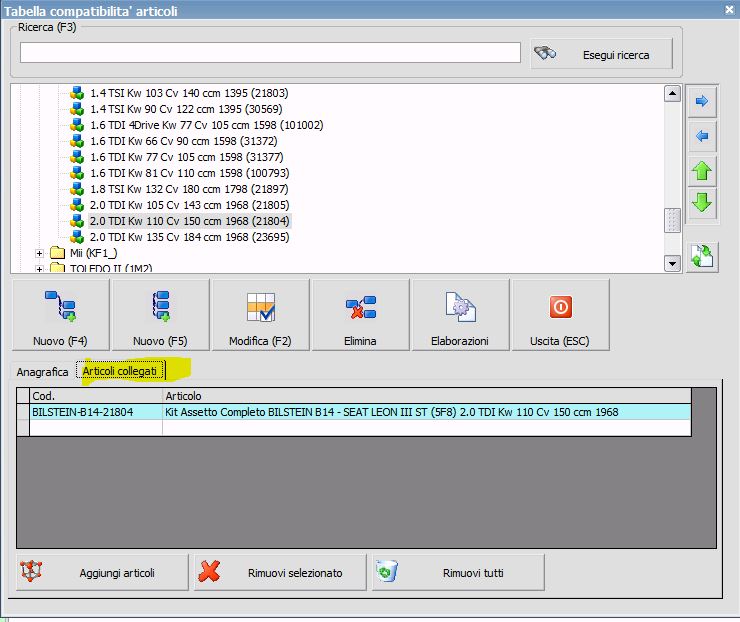Exit with Uscita (ESC)
Screen dimensions: 740x622
(x=561, y=315)
